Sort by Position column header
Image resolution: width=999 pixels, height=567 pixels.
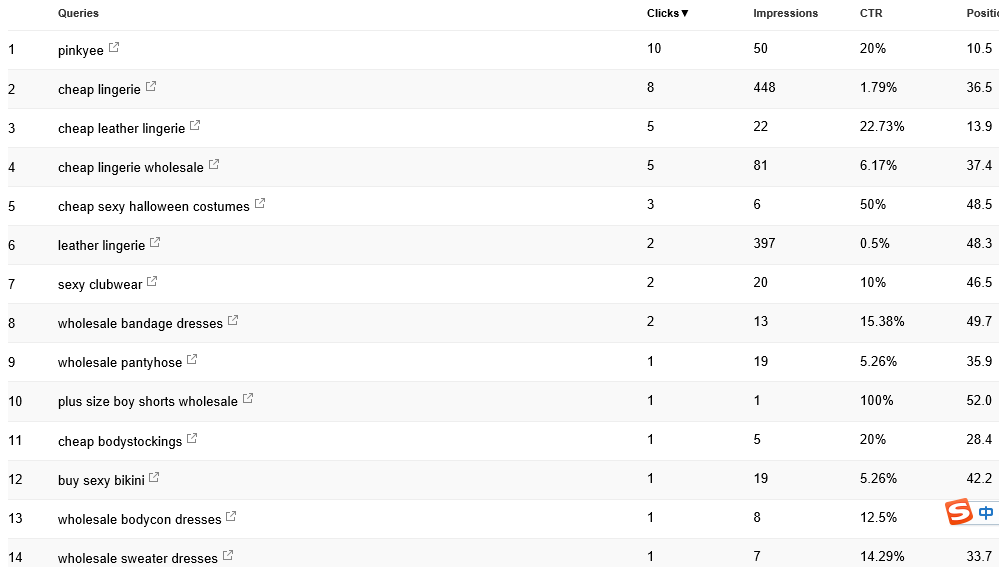982,13
